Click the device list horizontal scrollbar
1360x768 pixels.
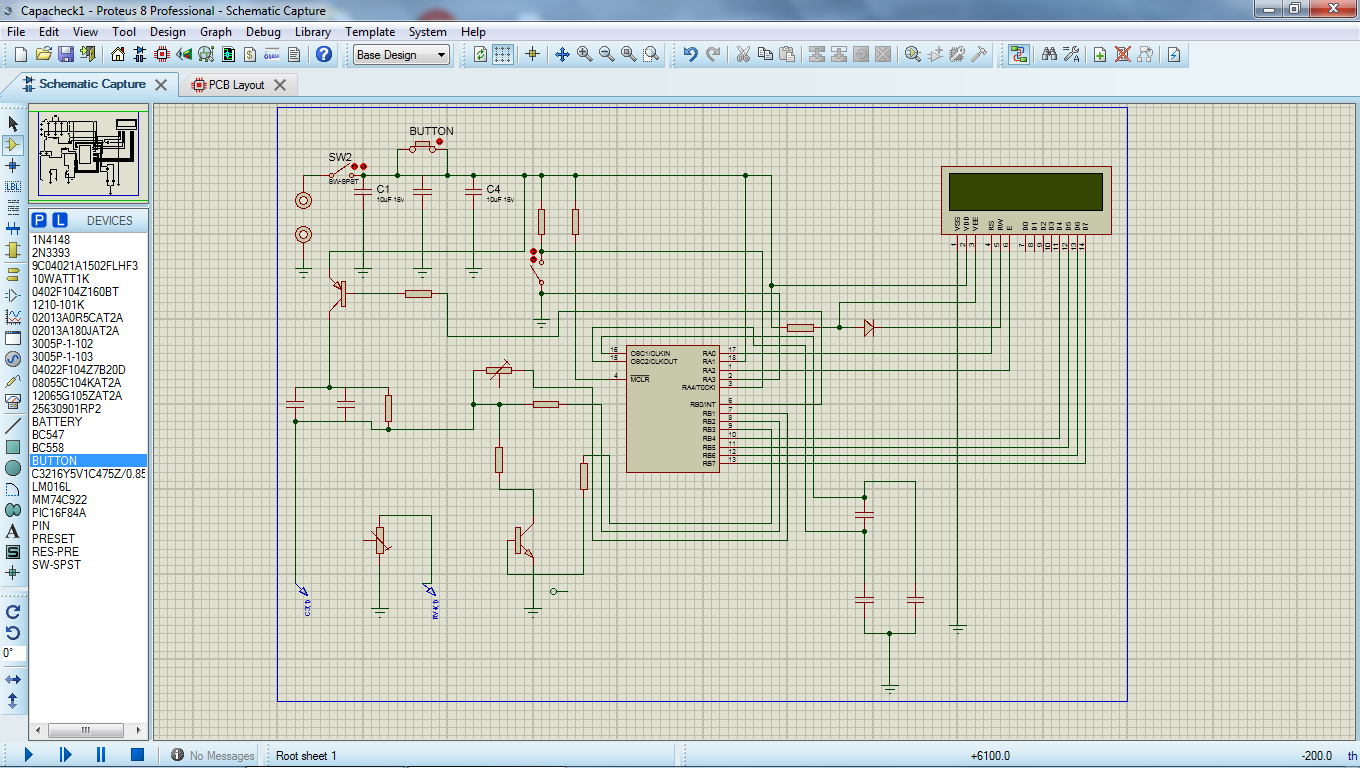pyautogui.click(x=88, y=732)
